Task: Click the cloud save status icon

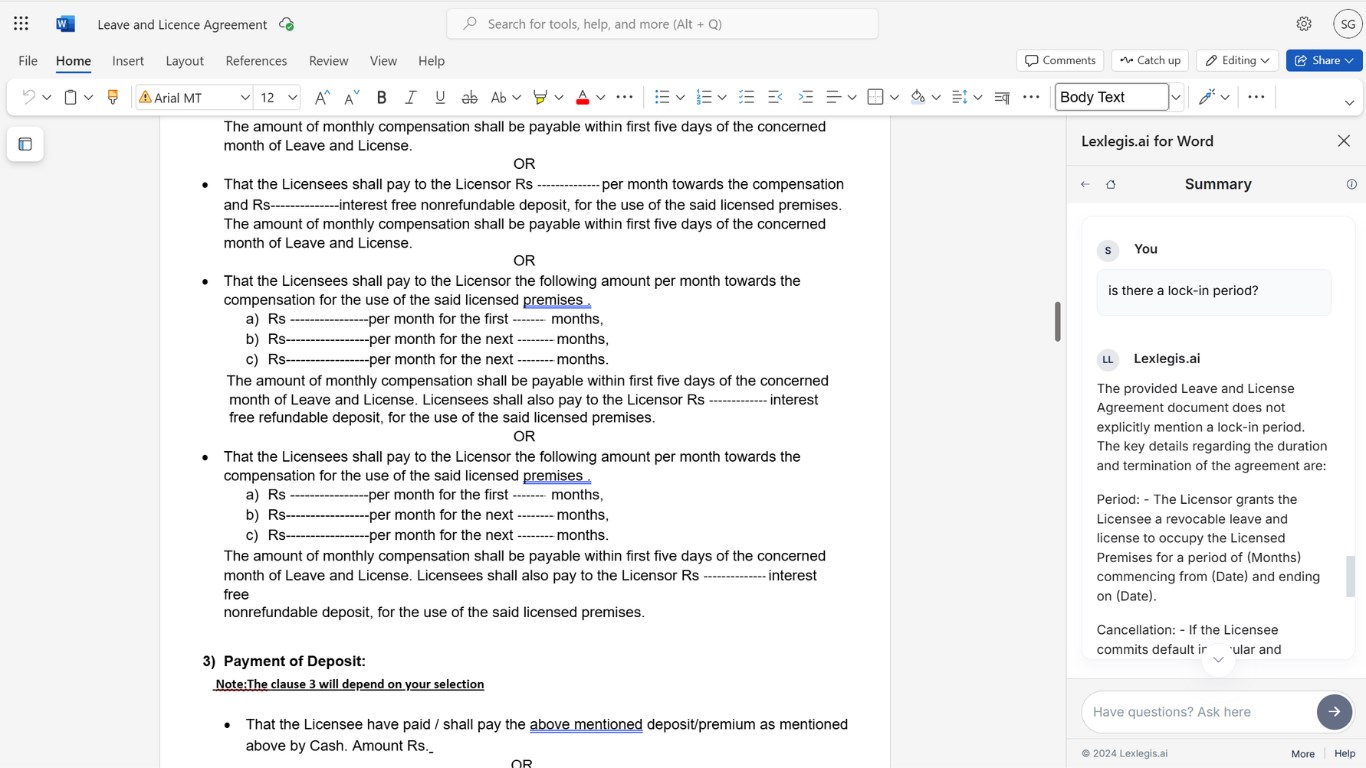Action: point(287,24)
